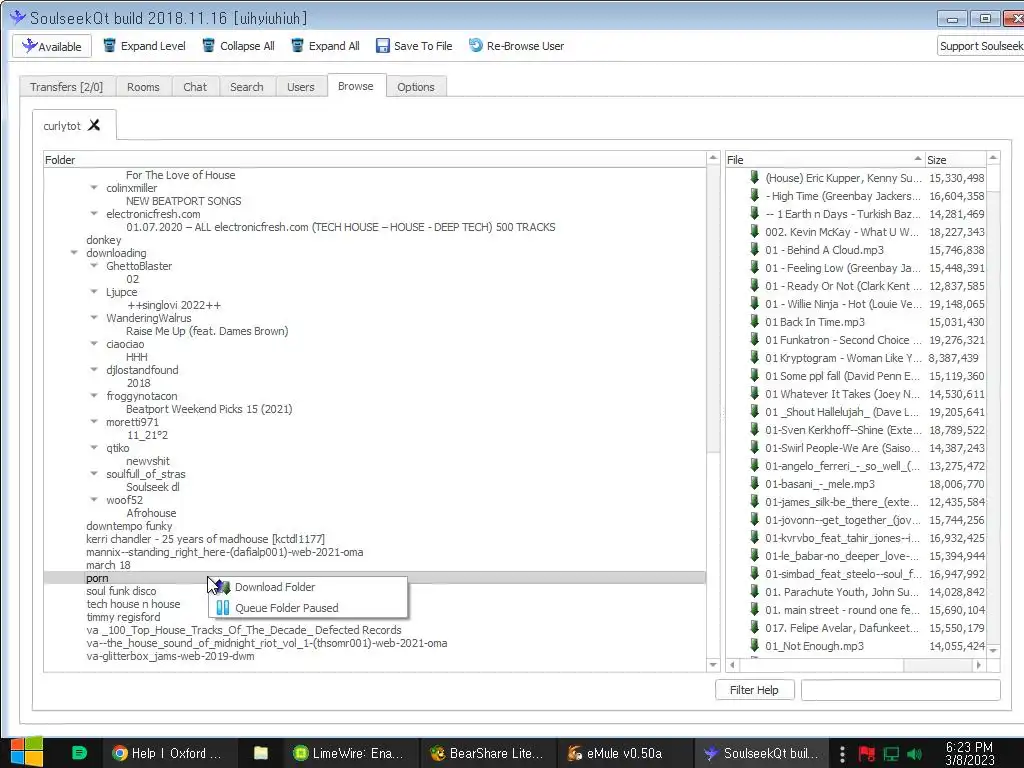Click download icon beside 01_Not Enough.mp3
The height and width of the screenshot is (768, 1024).
coord(754,645)
